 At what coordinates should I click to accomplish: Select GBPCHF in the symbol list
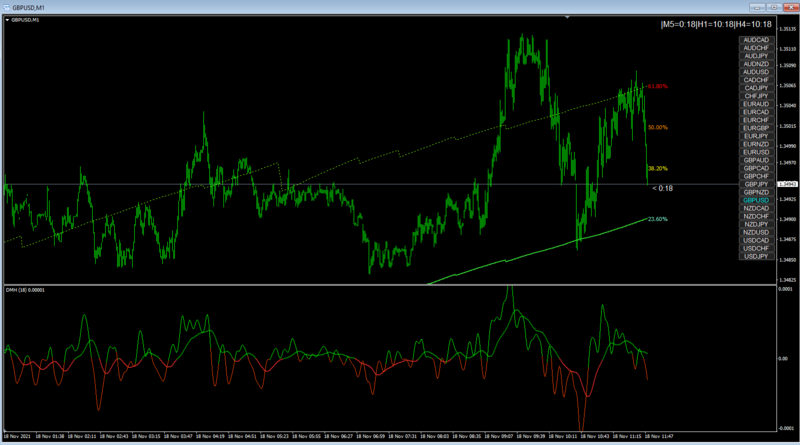(756, 176)
